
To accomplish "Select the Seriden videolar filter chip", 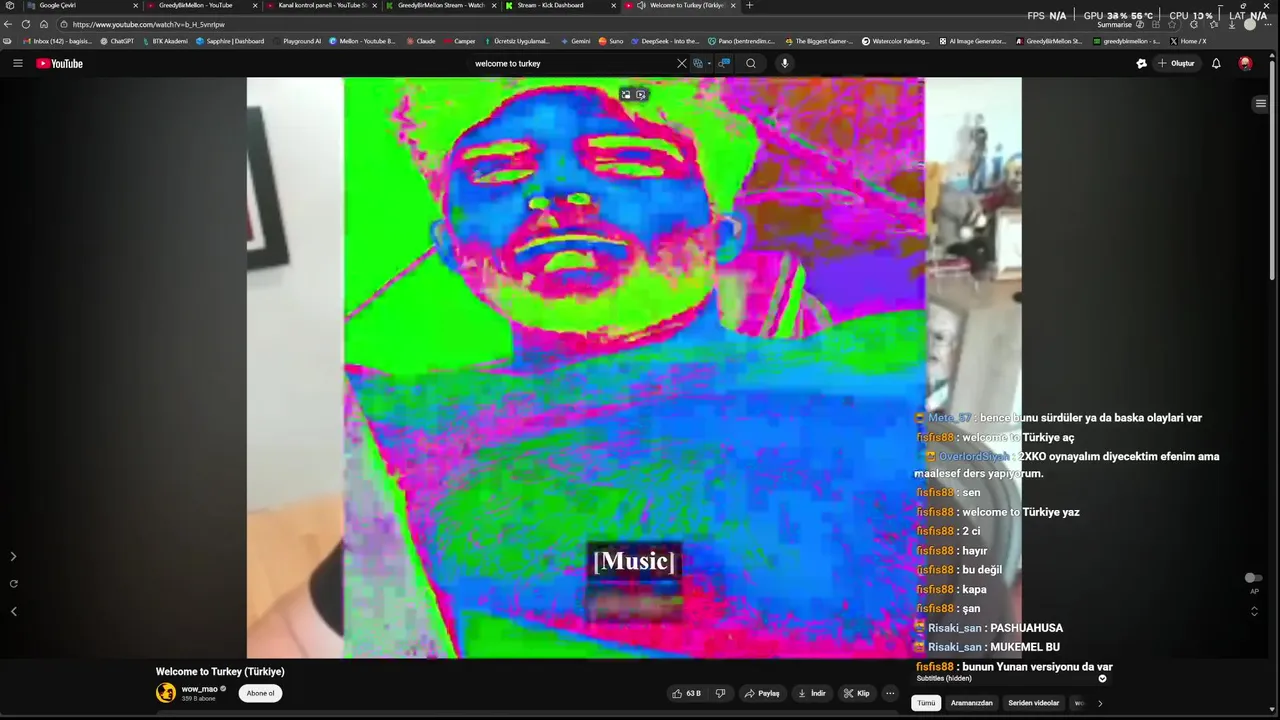I will 1033,703.
